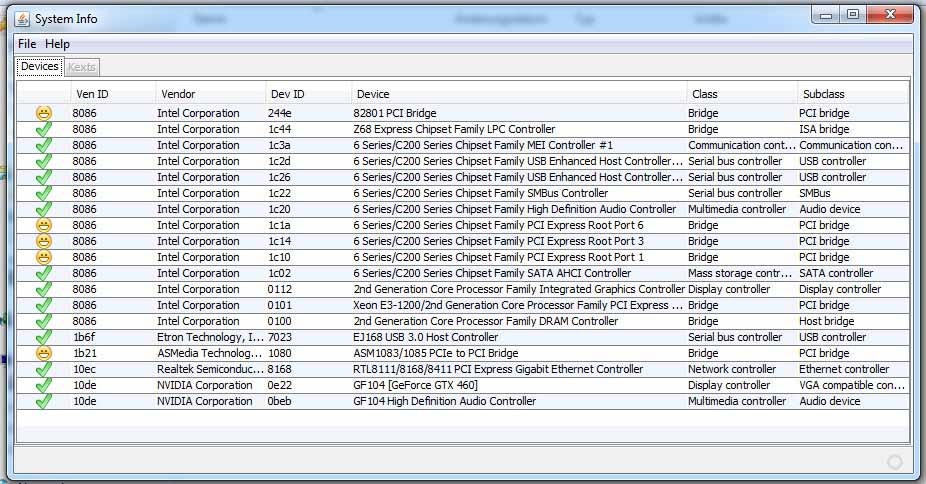
Task: Click checkmark for High Definition Audio 1c20 row
Action: click(x=44, y=208)
